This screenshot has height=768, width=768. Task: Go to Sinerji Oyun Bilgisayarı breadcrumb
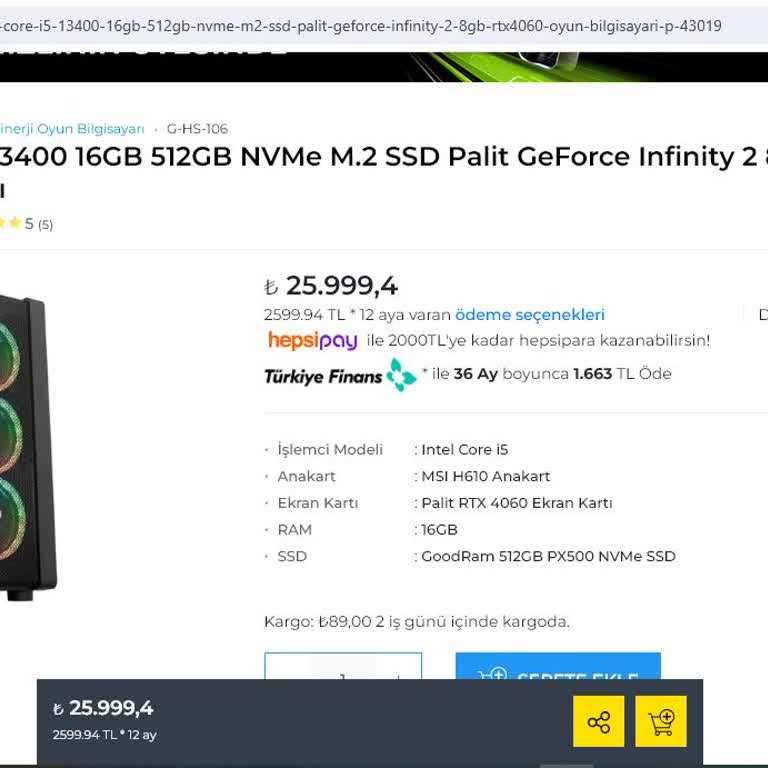pyautogui.click(x=72, y=129)
